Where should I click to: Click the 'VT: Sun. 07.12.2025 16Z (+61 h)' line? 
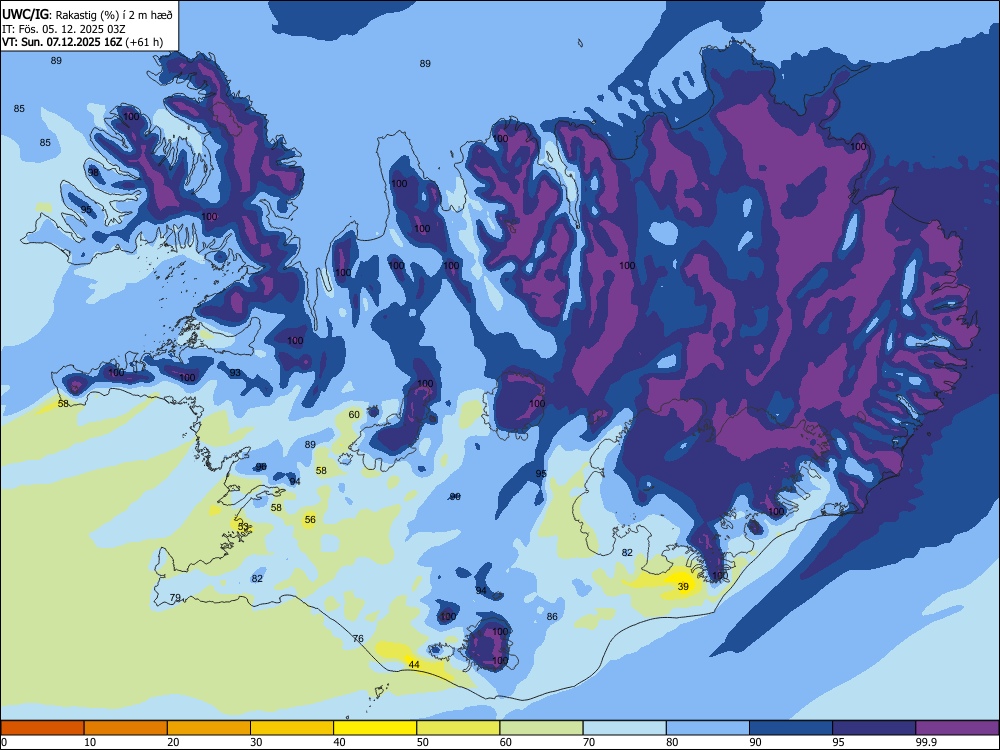click(x=82, y=42)
